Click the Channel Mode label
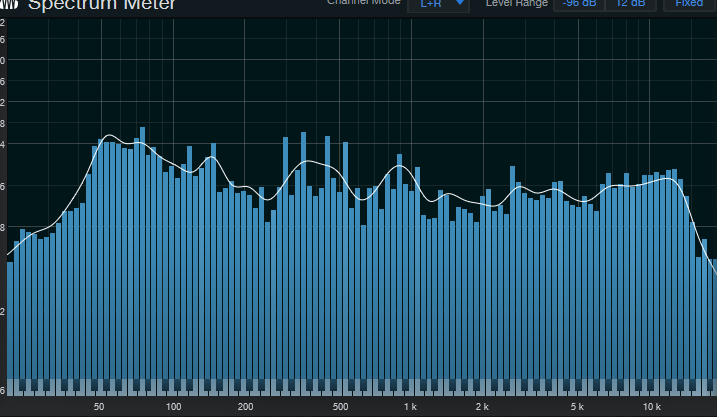 pyautogui.click(x=364, y=2)
